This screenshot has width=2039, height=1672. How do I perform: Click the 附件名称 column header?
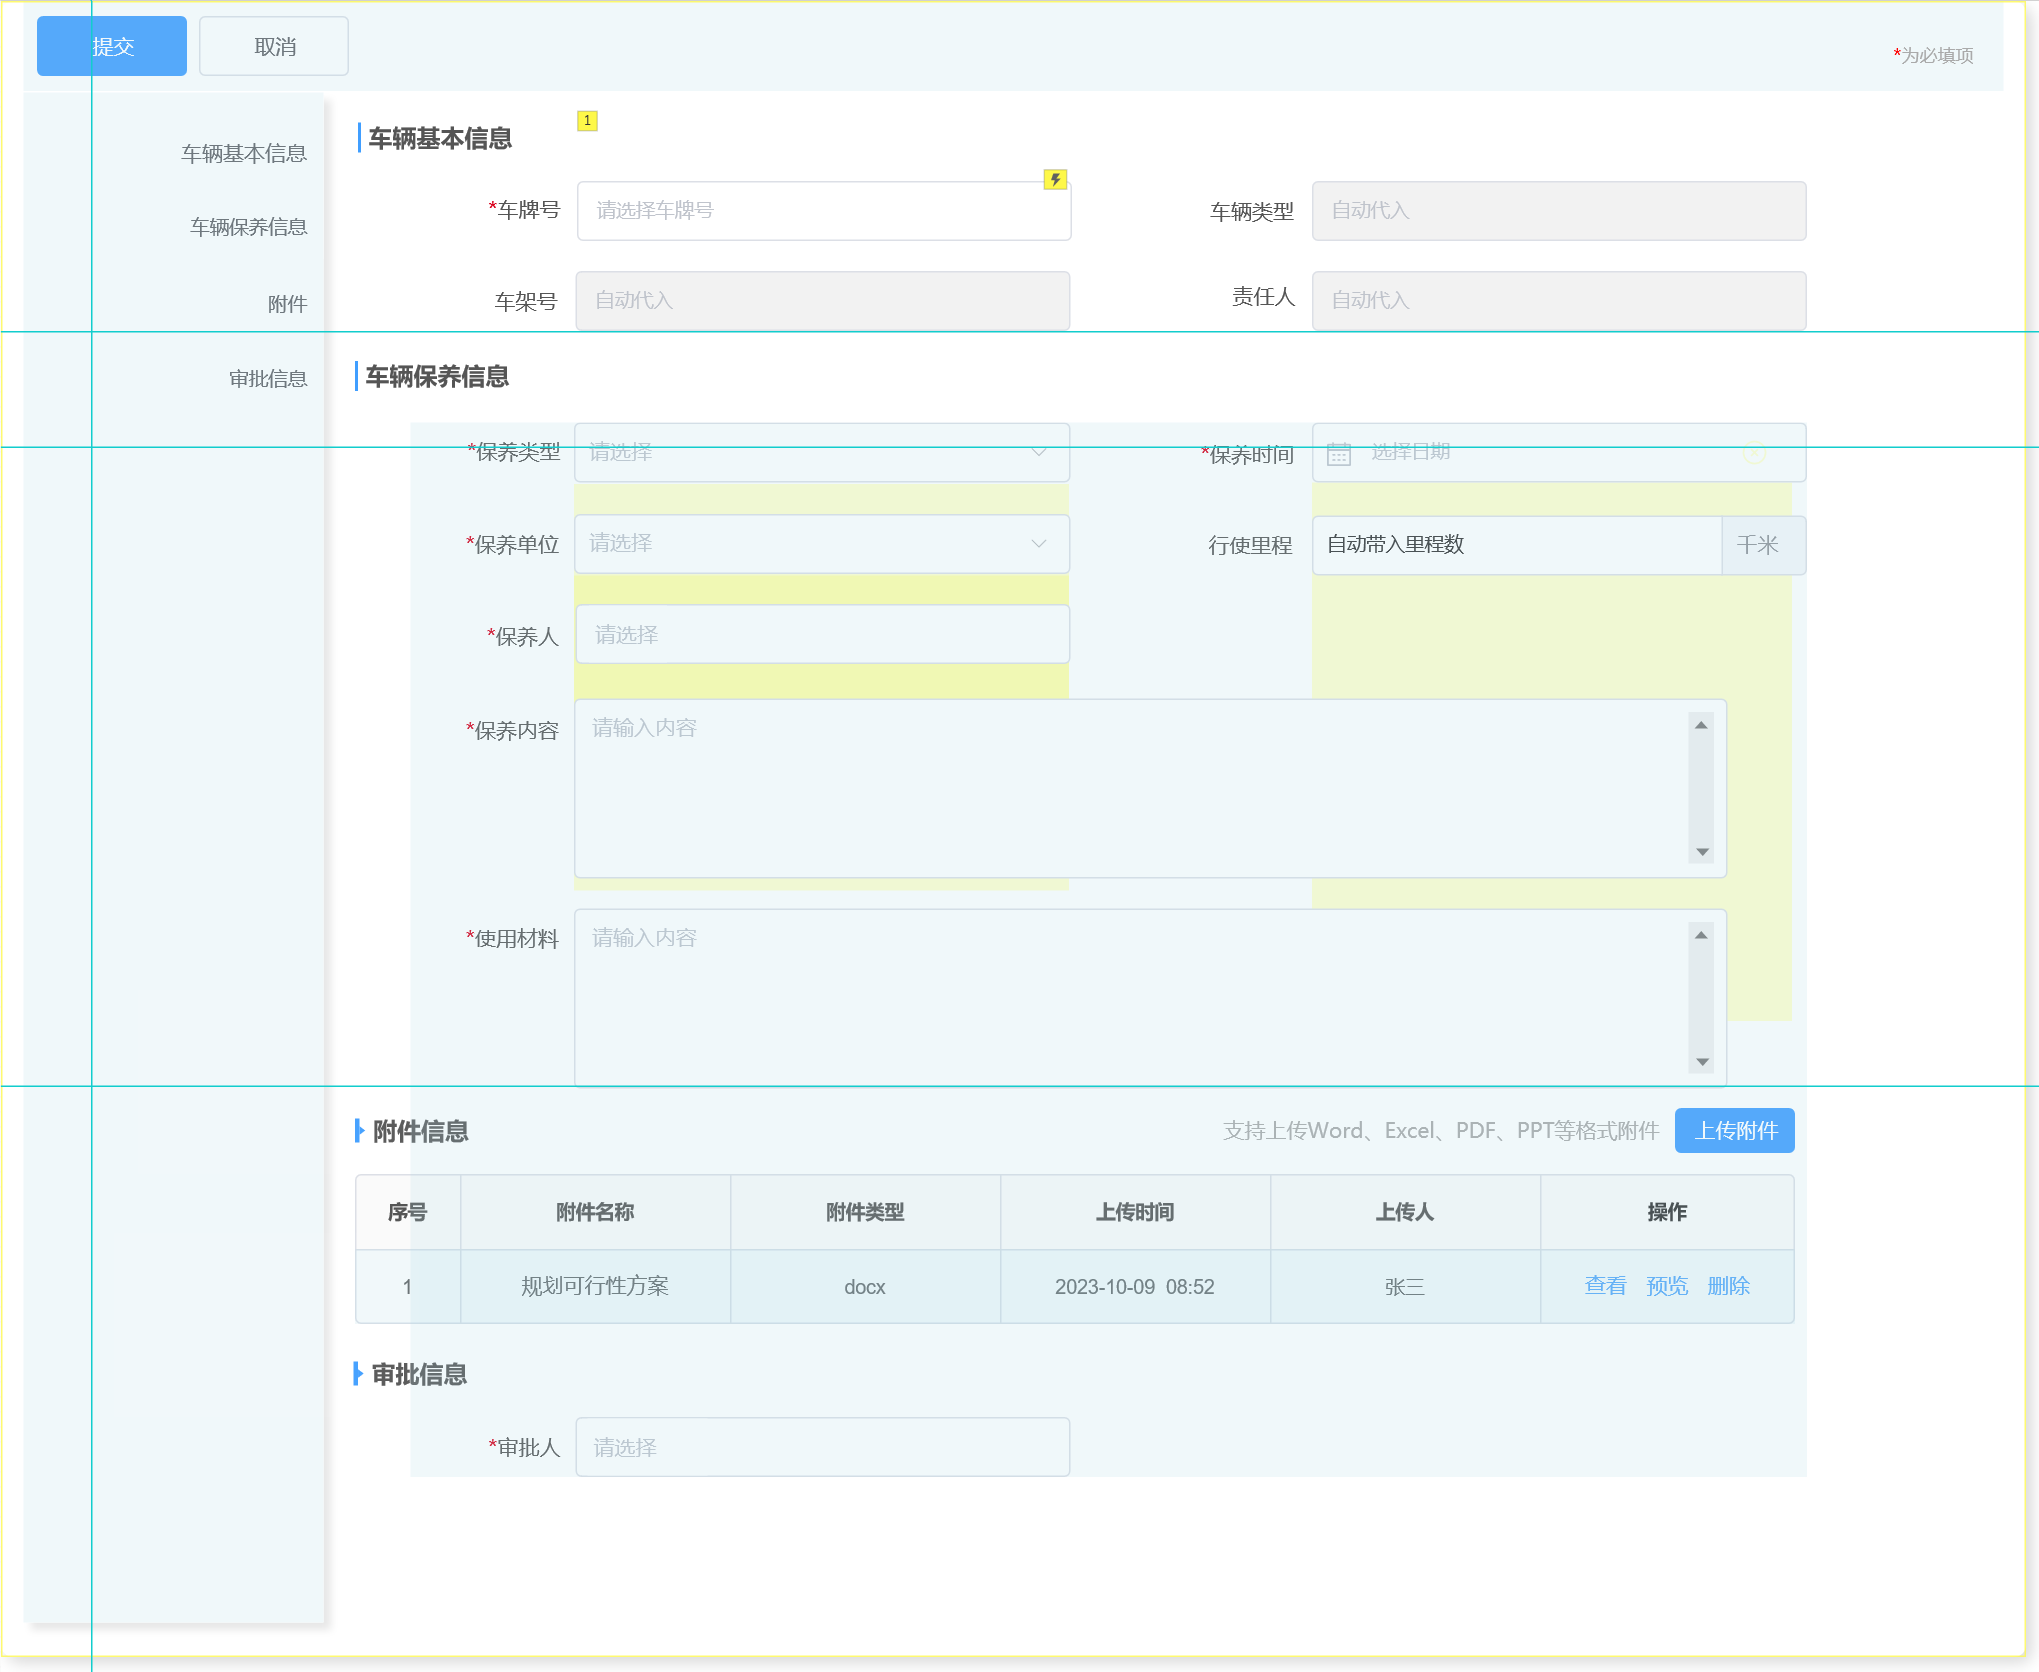click(x=596, y=1212)
